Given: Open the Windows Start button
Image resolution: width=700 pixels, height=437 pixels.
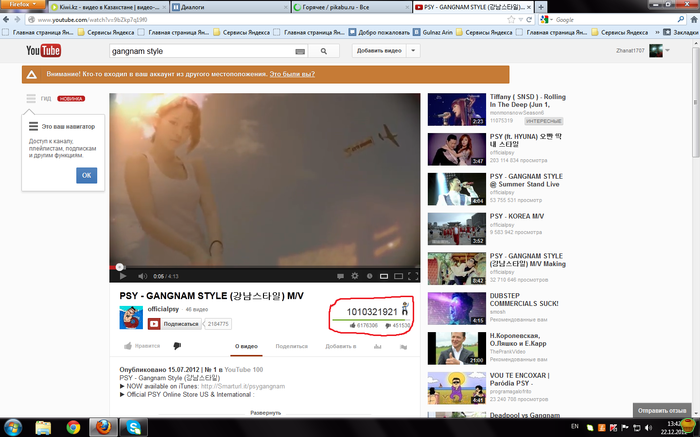Looking at the screenshot, I should coord(12,428).
